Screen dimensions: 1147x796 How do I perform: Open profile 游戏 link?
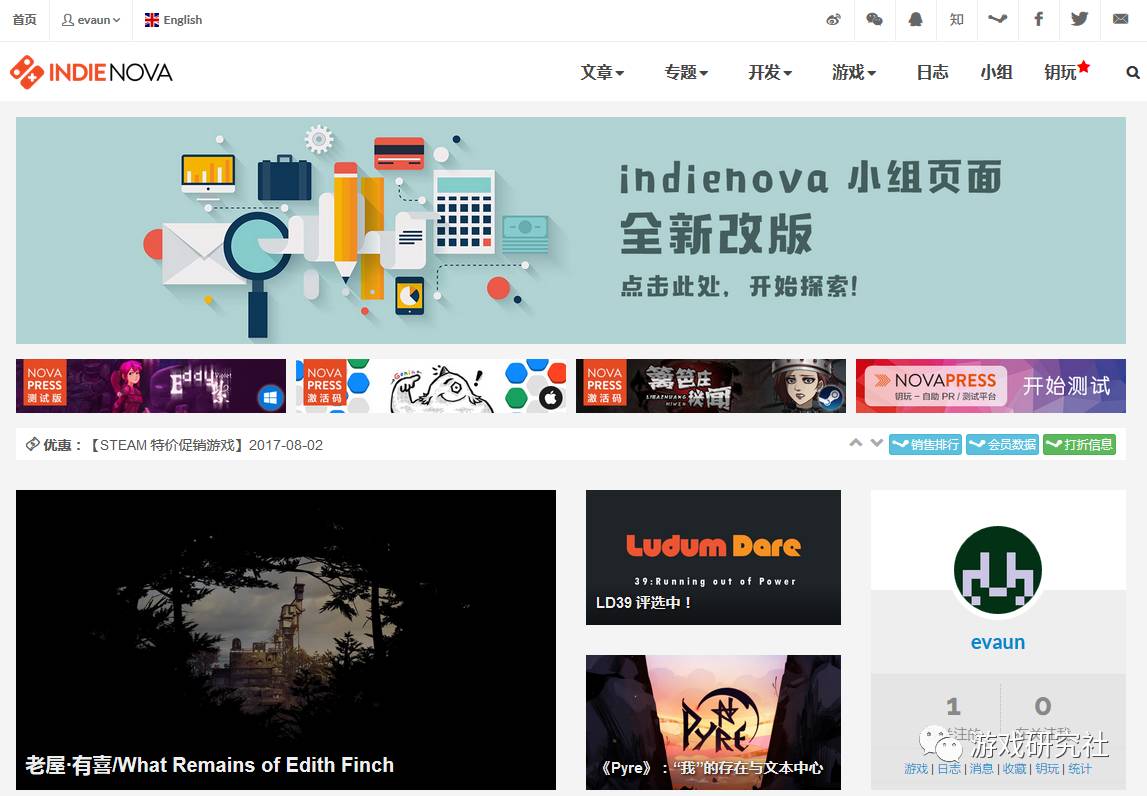(x=916, y=768)
